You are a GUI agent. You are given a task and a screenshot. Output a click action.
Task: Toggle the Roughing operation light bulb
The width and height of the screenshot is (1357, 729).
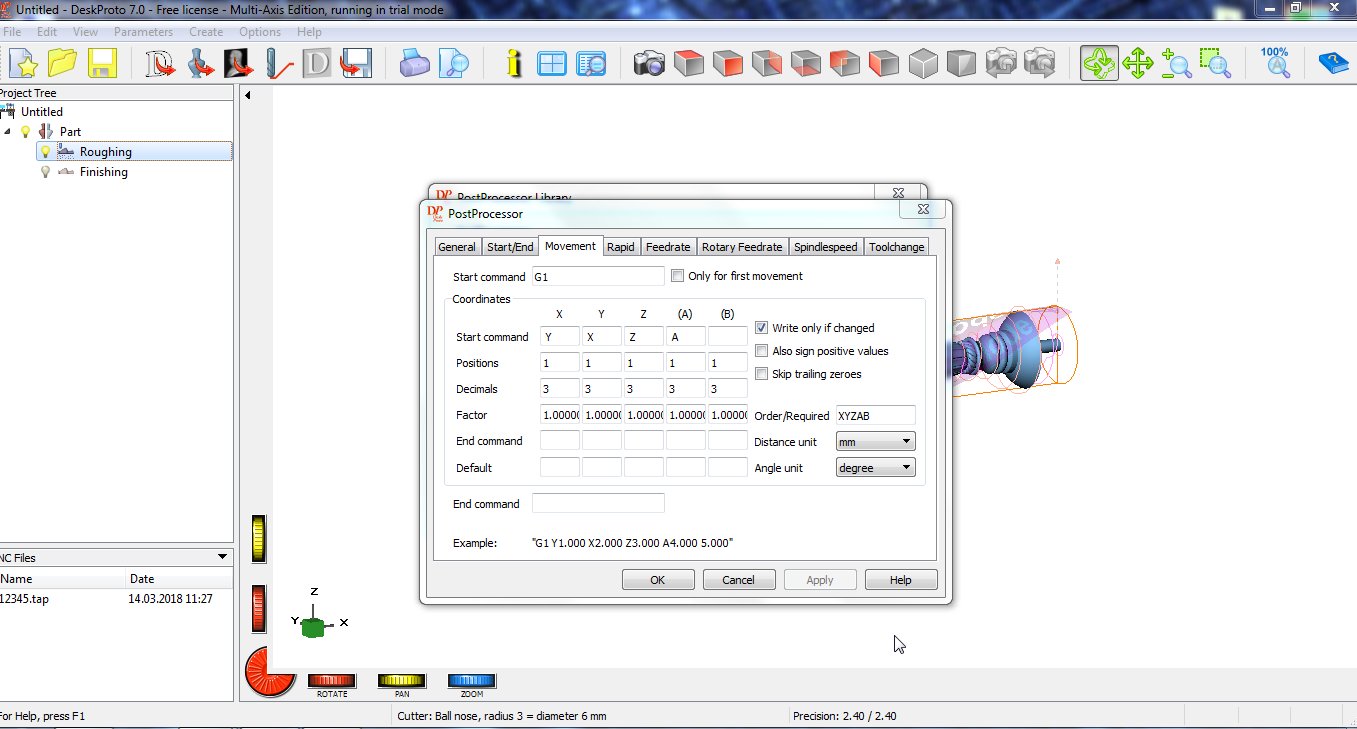pyautogui.click(x=45, y=152)
